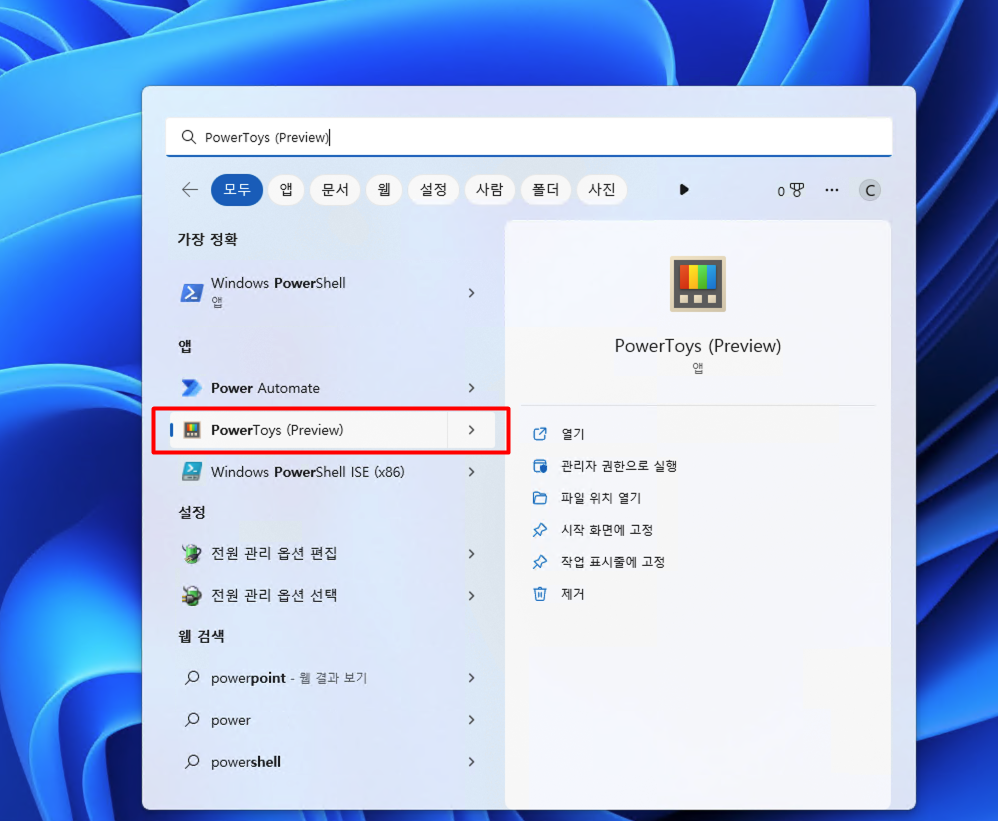
Task: Open the three-dot options menu
Action: 832,190
